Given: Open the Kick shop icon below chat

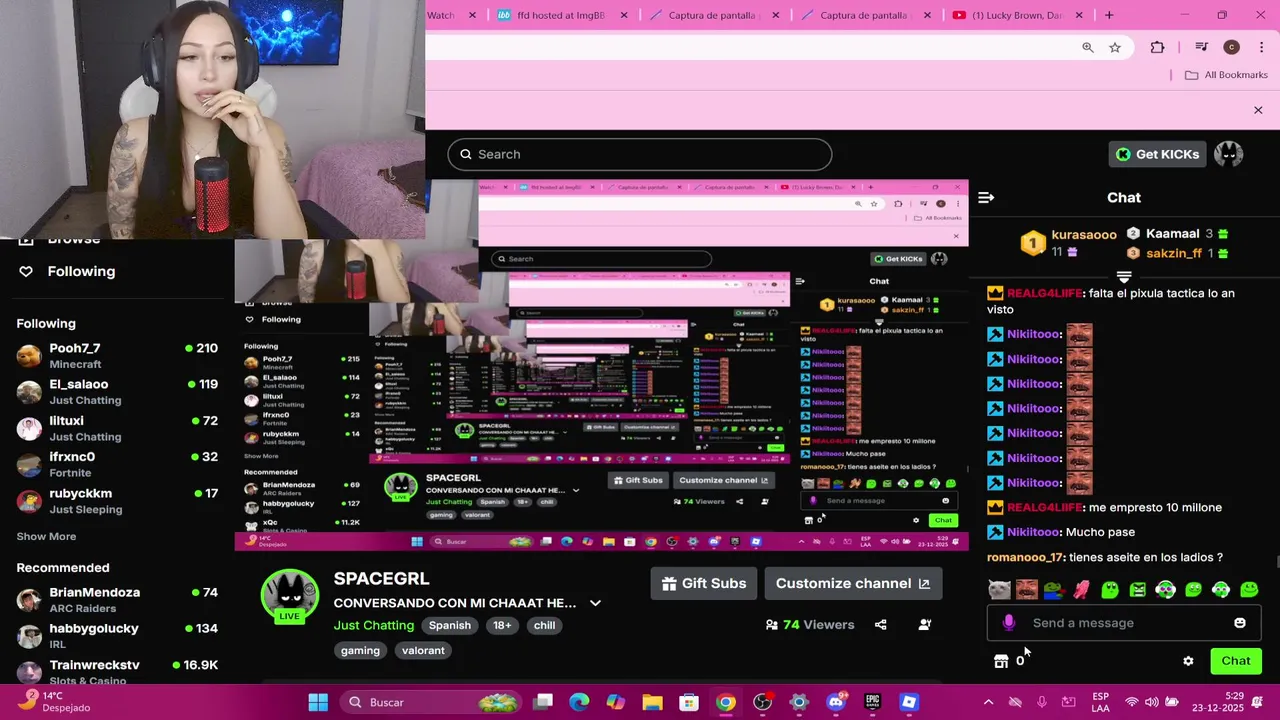Looking at the screenshot, I should click(1001, 661).
